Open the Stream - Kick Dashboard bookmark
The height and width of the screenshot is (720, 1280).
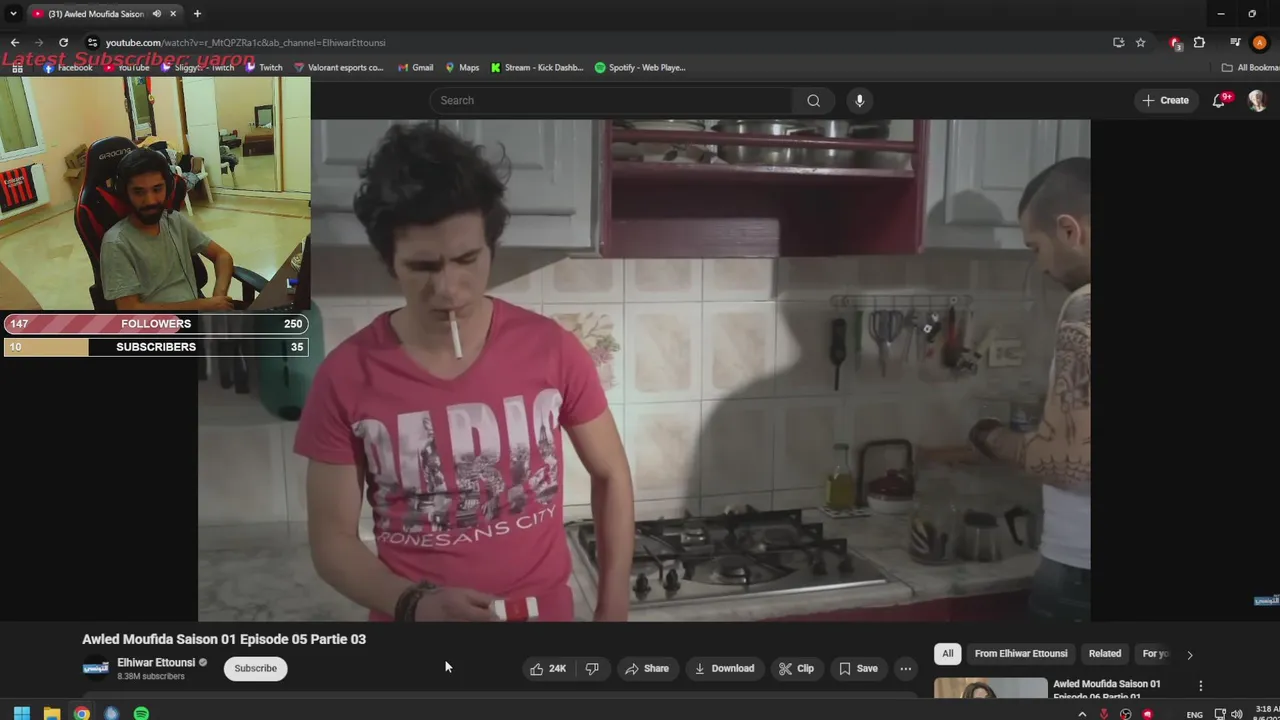(x=537, y=67)
